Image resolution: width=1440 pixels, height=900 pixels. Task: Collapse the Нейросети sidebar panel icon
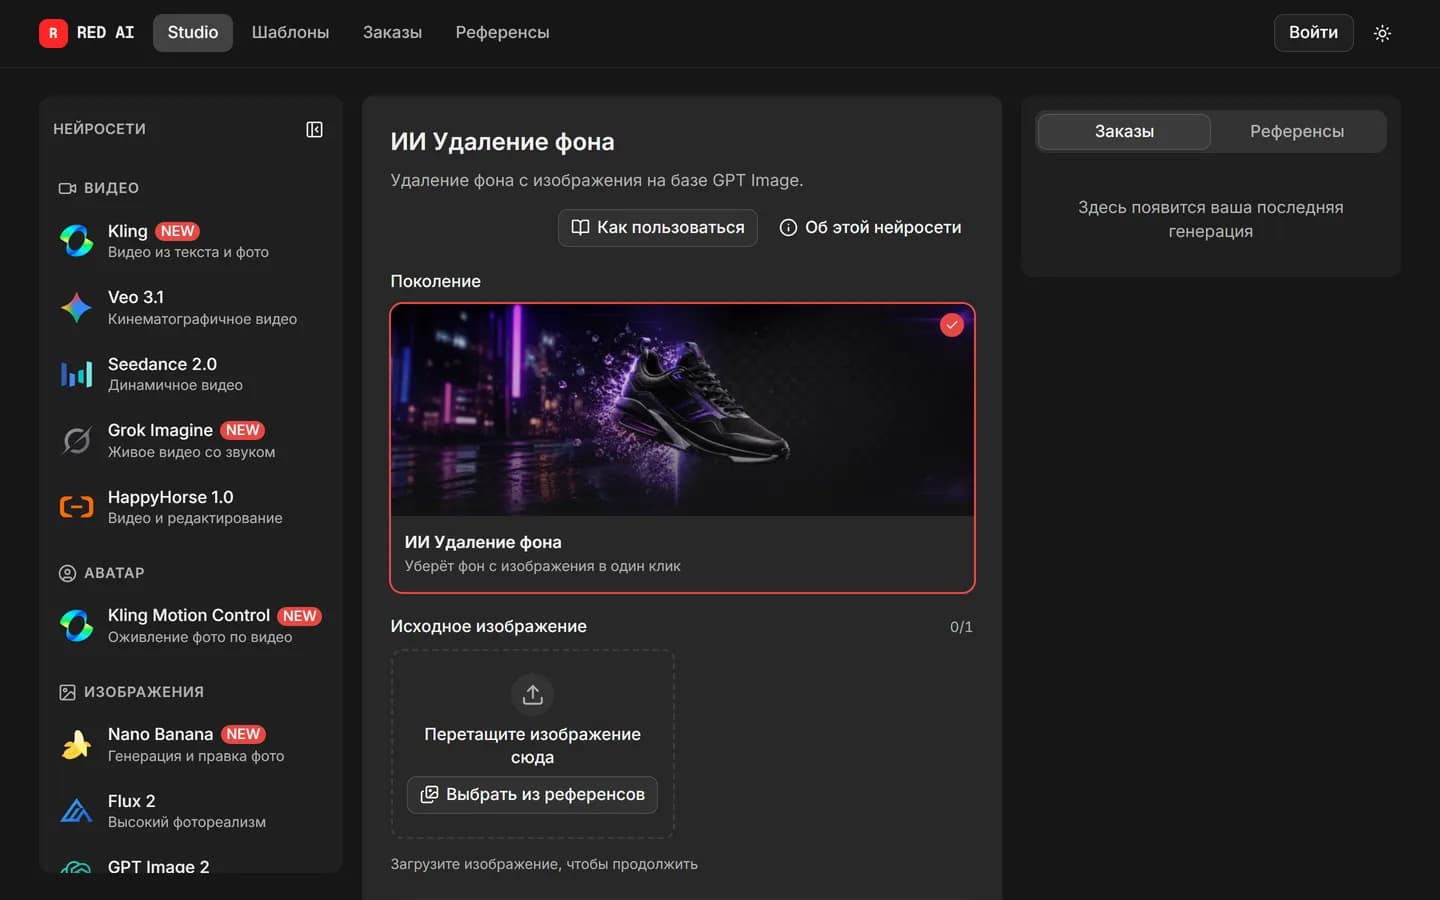314,130
